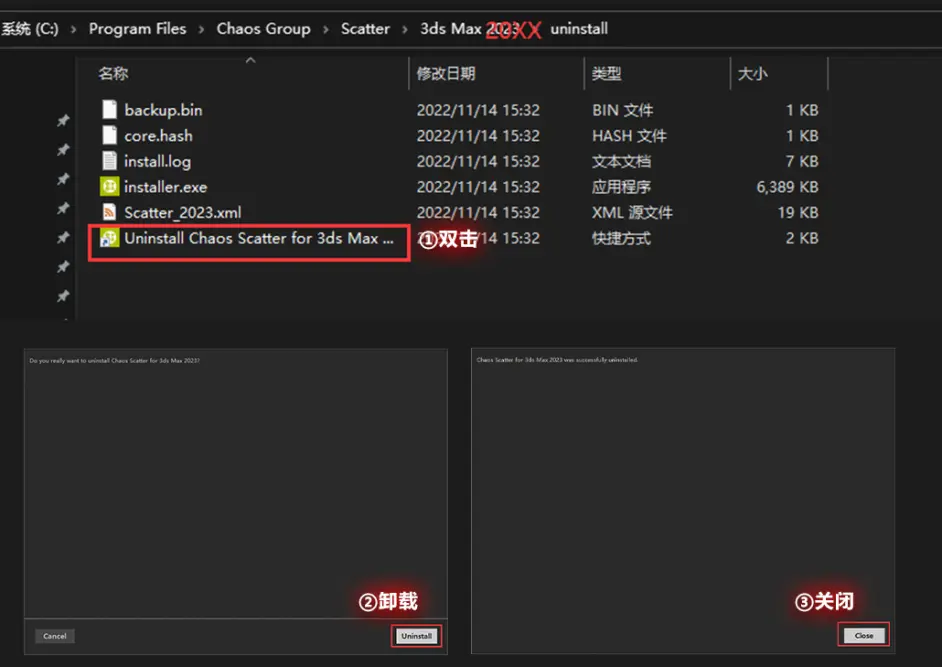Select the core.hash file name

(159, 136)
